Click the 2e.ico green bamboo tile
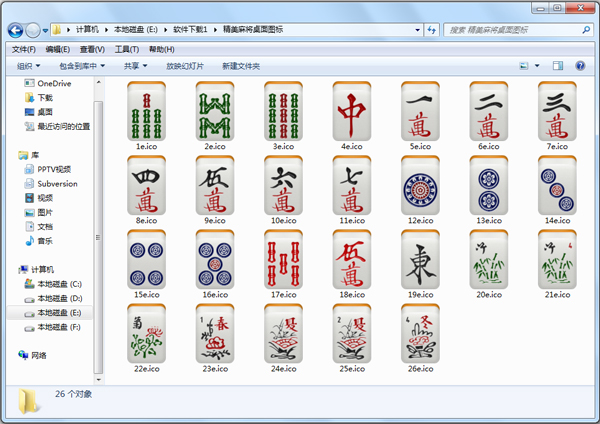Screen dimensions: 600x424 (x=214, y=113)
